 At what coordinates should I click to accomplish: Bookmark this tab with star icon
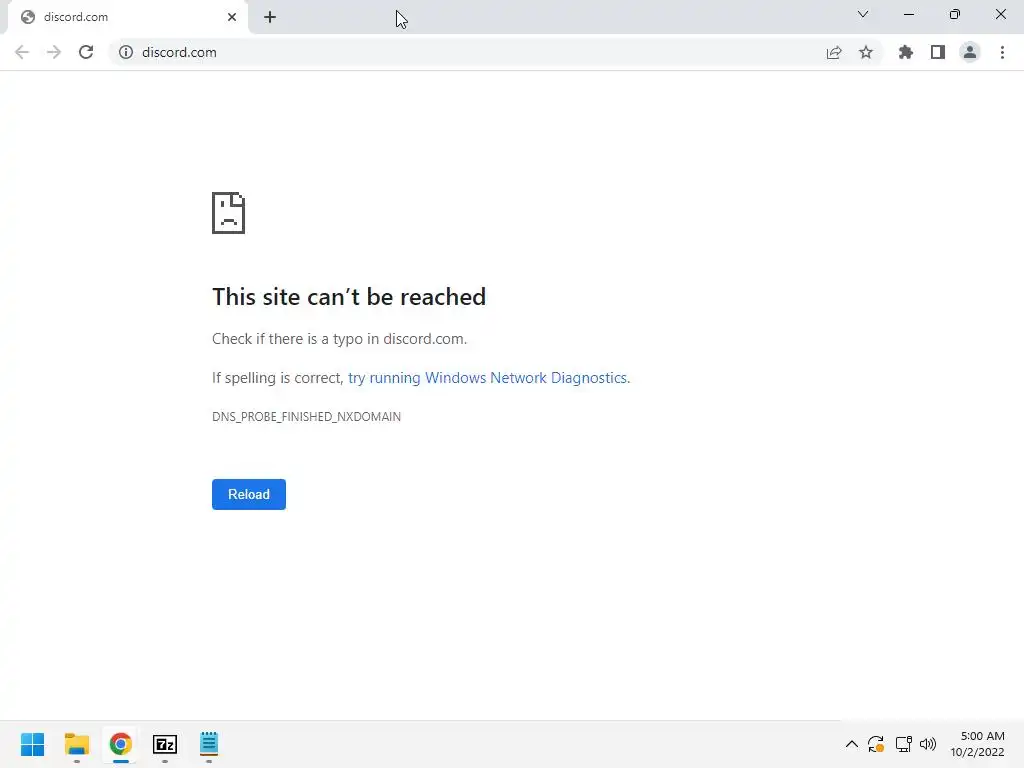866,52
